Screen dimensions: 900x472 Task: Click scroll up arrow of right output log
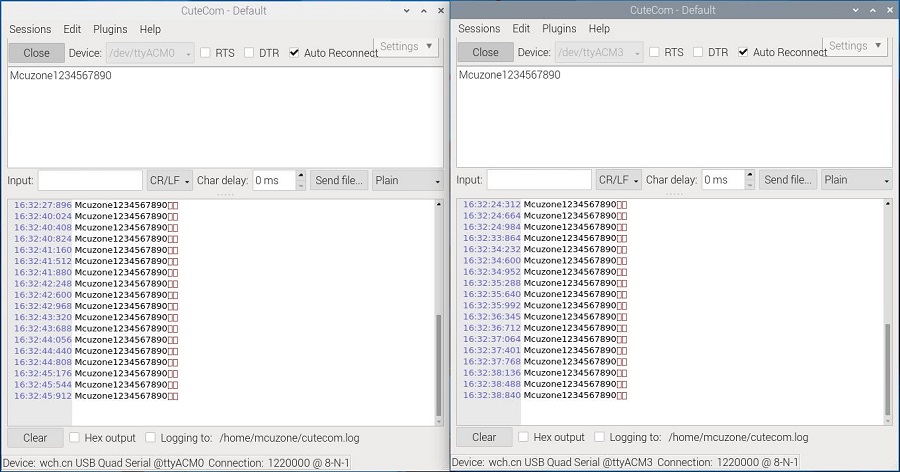887,203
